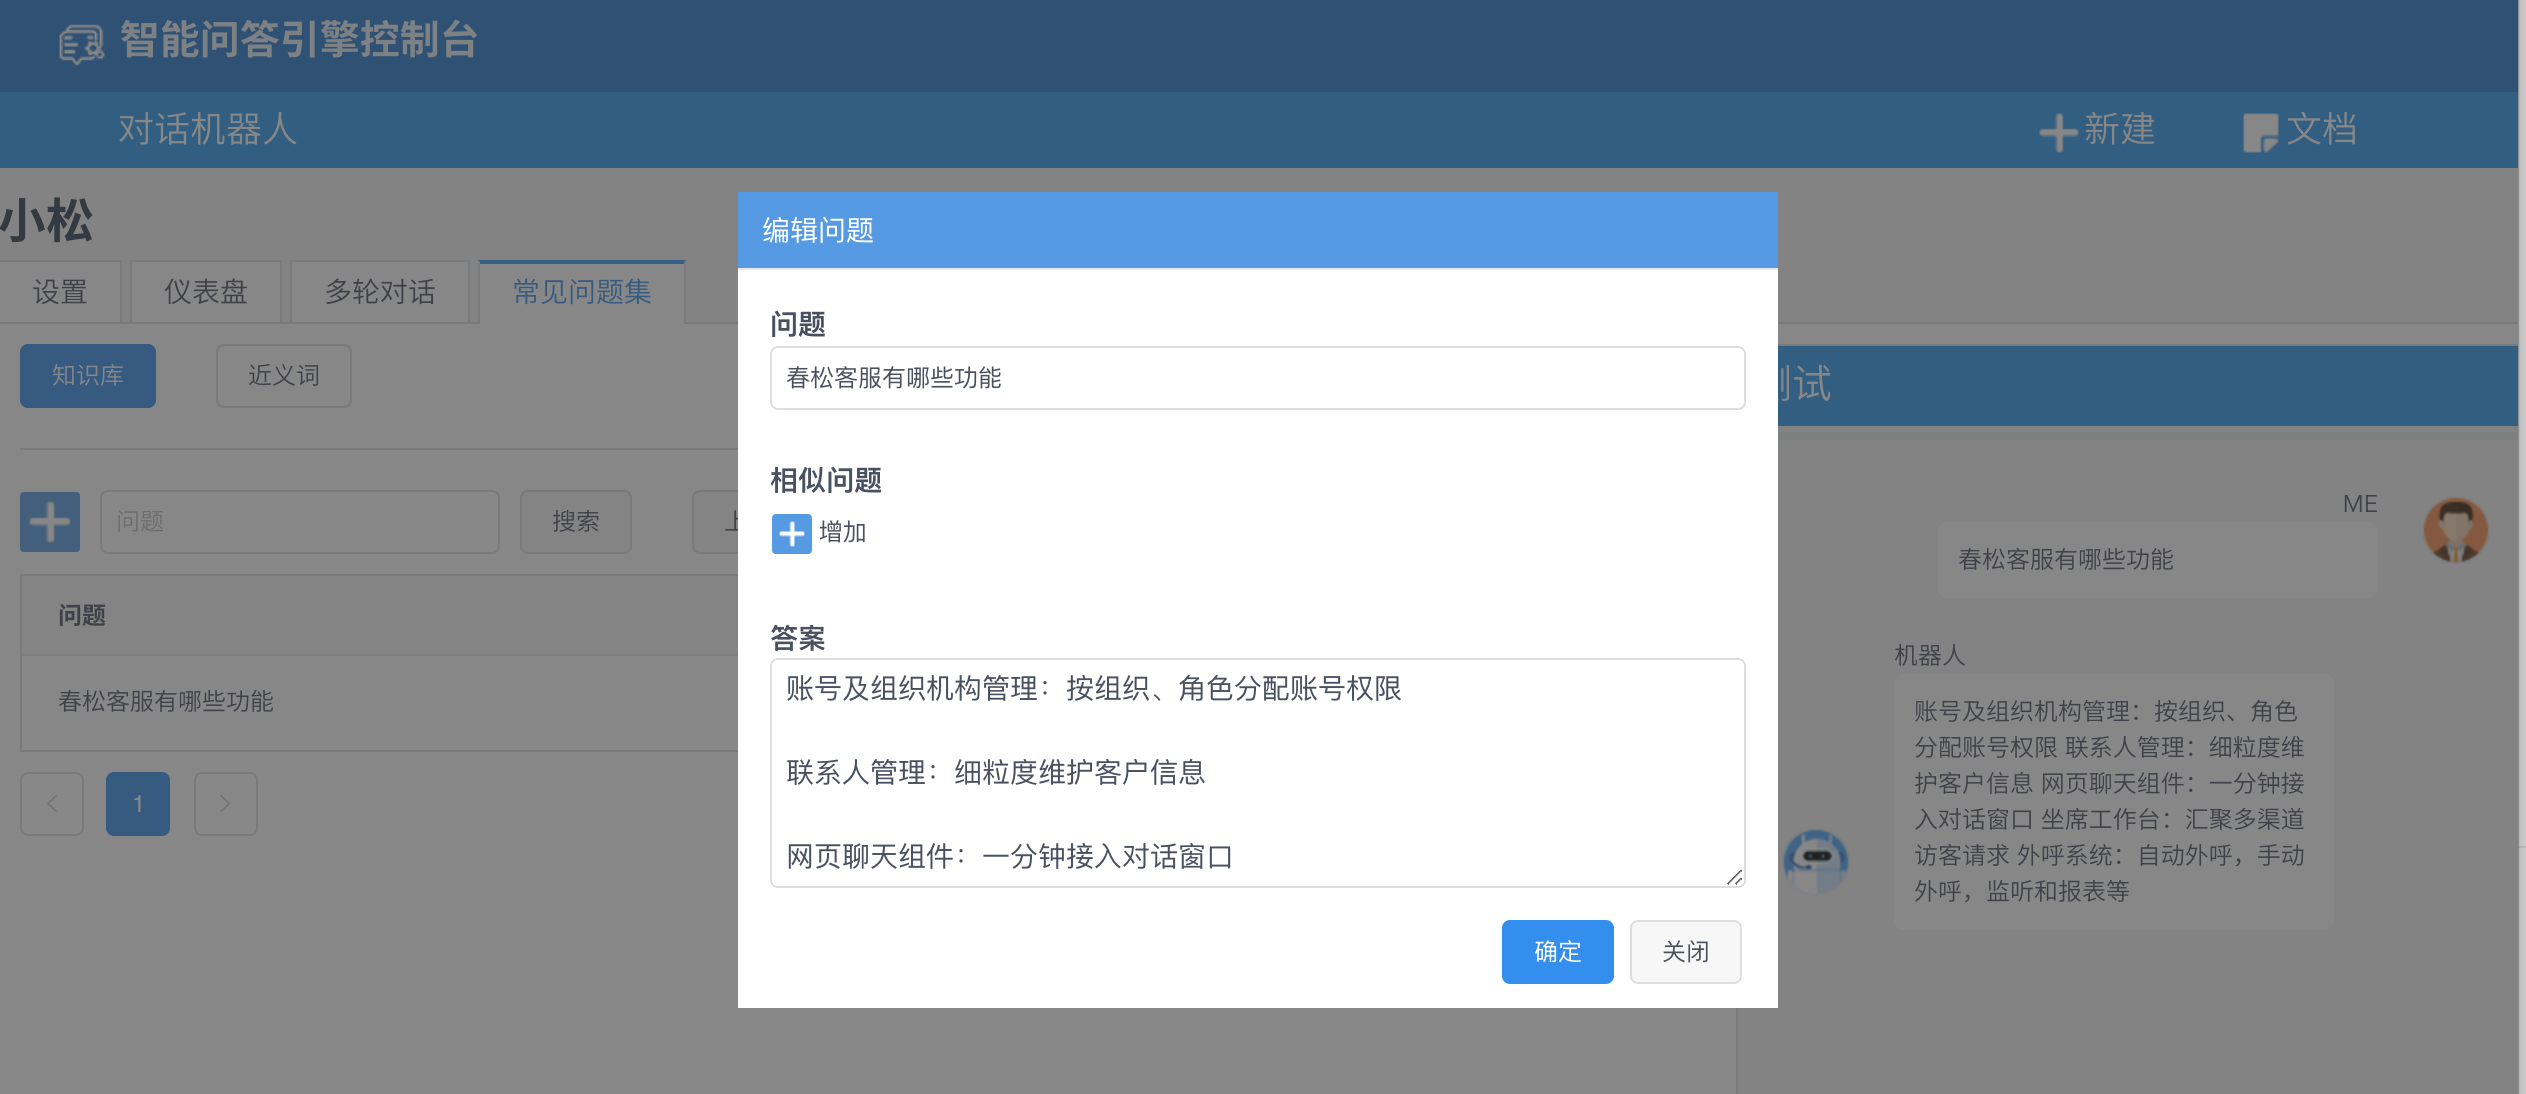Click the chat console logo icon
Screen dimensions: 2526x1094
[81, 44]
